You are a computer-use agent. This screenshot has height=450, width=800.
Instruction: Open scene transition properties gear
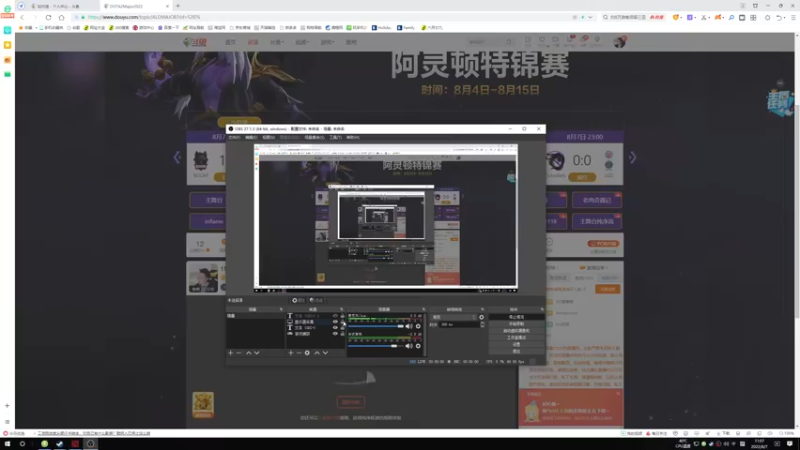[481, 317]
